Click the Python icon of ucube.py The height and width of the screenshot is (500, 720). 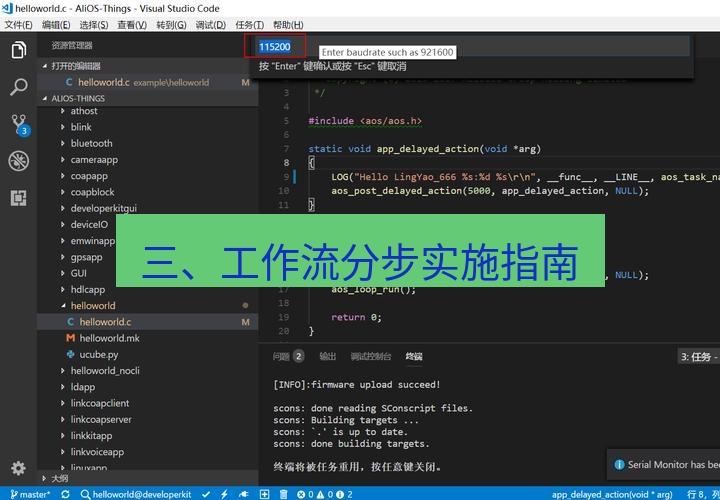[70, 354]
